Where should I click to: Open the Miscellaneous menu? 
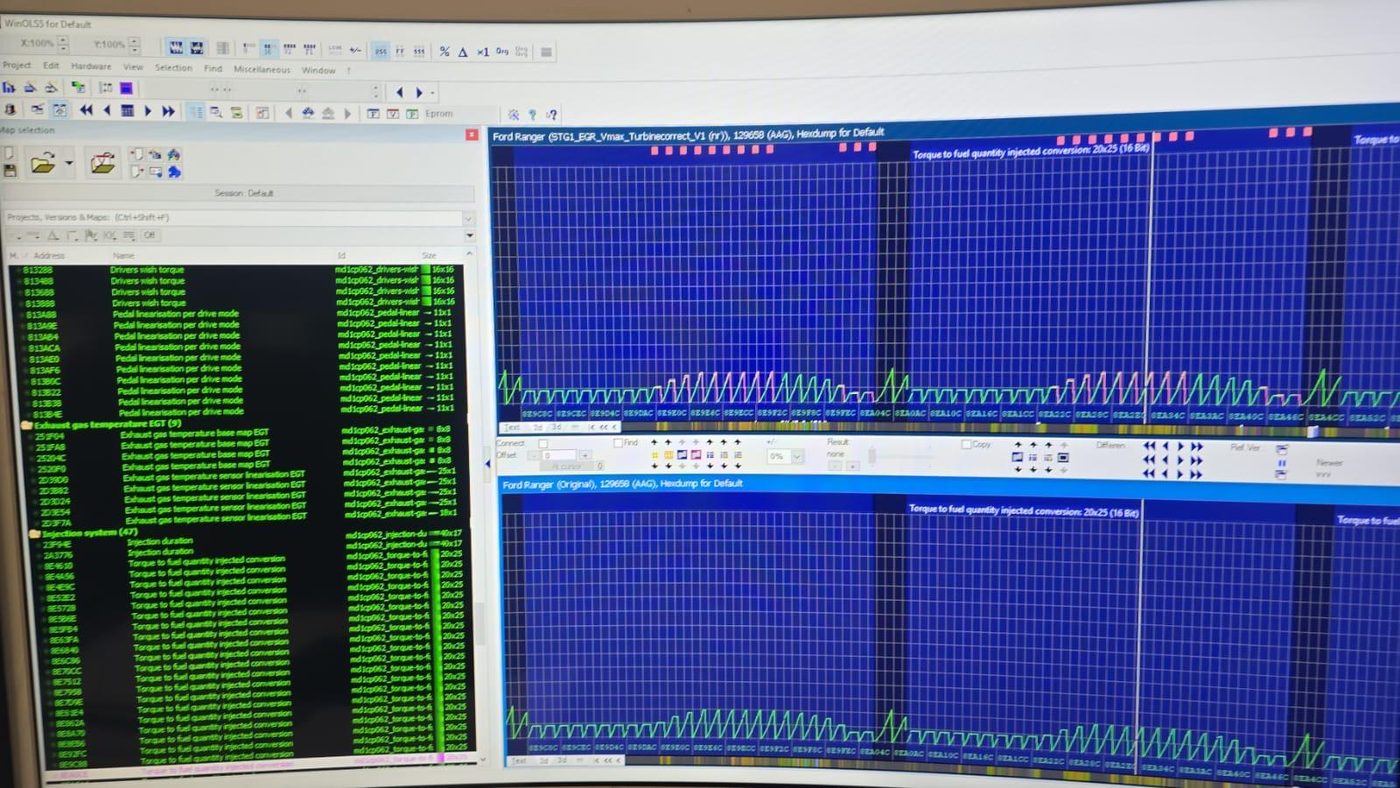point(262,69)
